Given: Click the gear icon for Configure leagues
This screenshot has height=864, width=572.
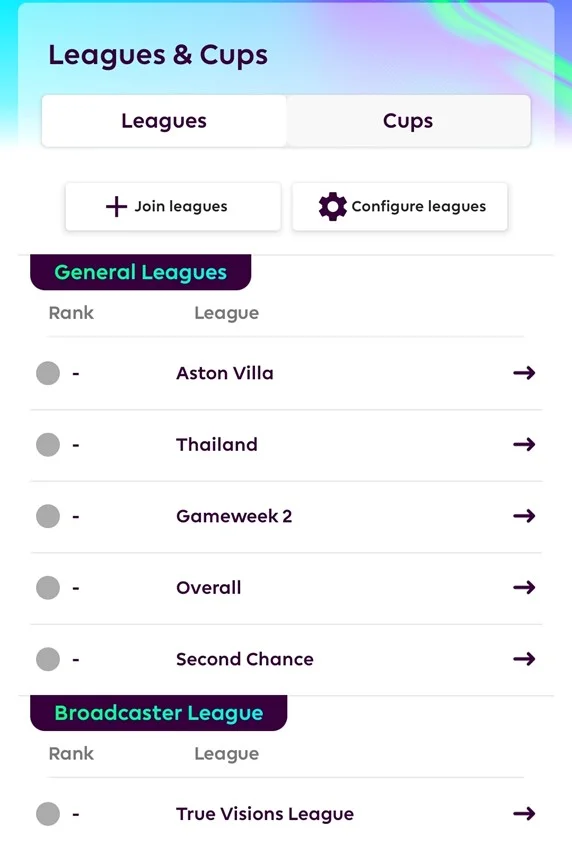Looking at the screenshot, I should tap(333, 207).
